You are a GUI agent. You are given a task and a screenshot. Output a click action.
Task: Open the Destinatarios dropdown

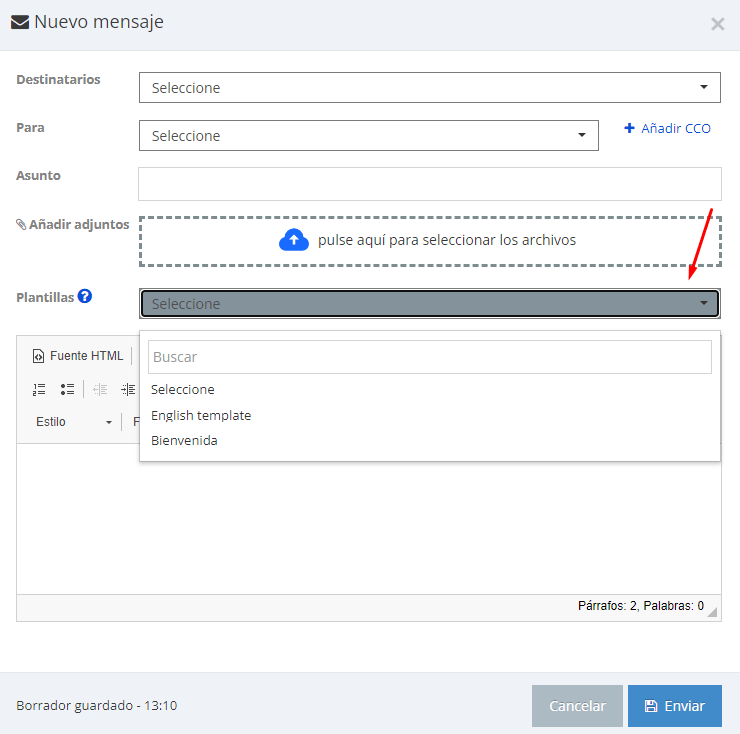pyautogui.click(x=429, y=88)
